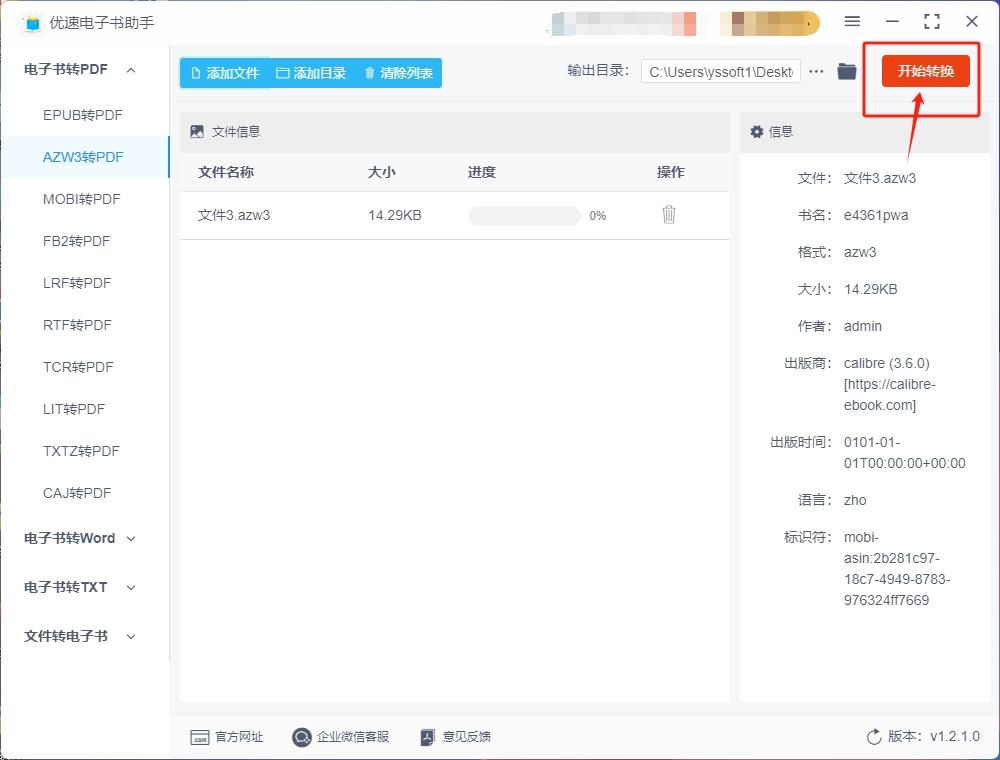Click the book name value e4361pwa
Image resolution: width=1000 pixels, height=760 pixels.
pyautogui.click(x=876, y=216)
